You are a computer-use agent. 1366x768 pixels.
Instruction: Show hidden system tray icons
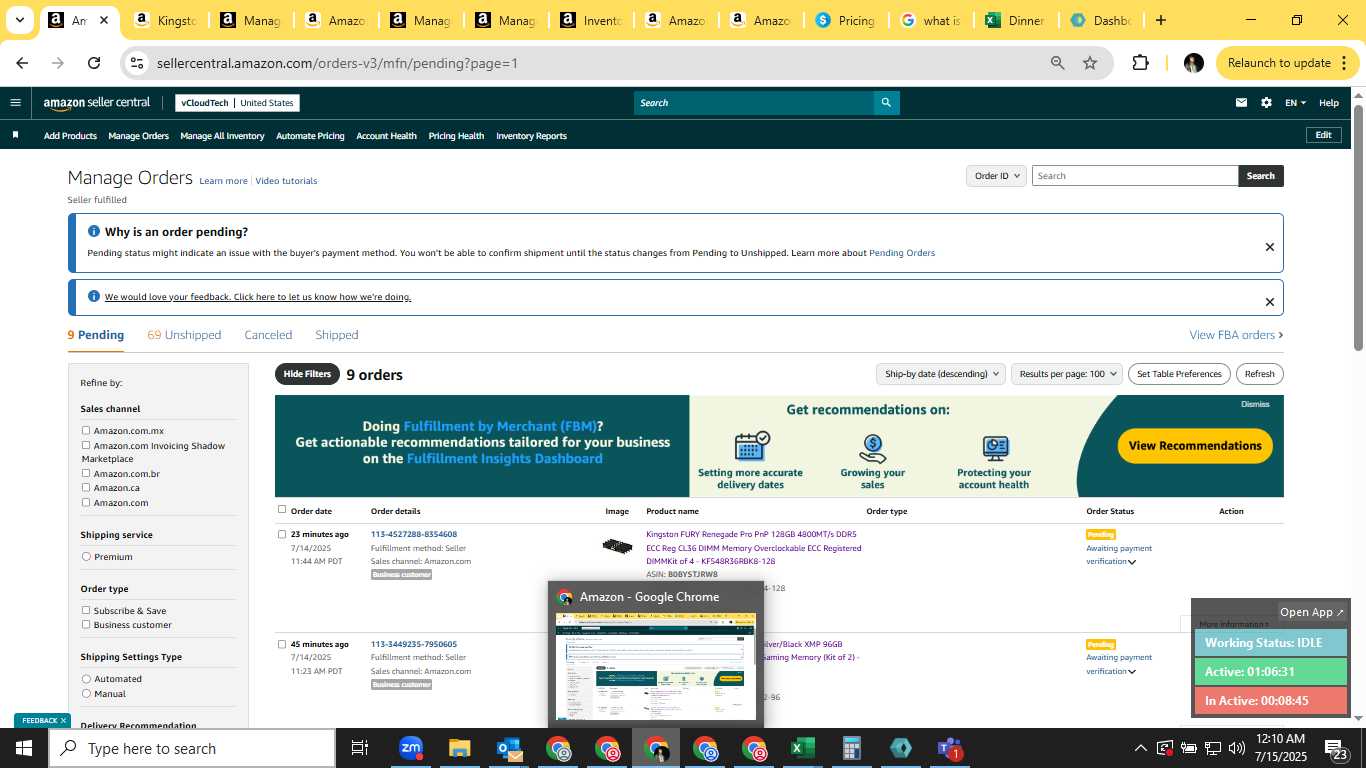point(1140,748)
